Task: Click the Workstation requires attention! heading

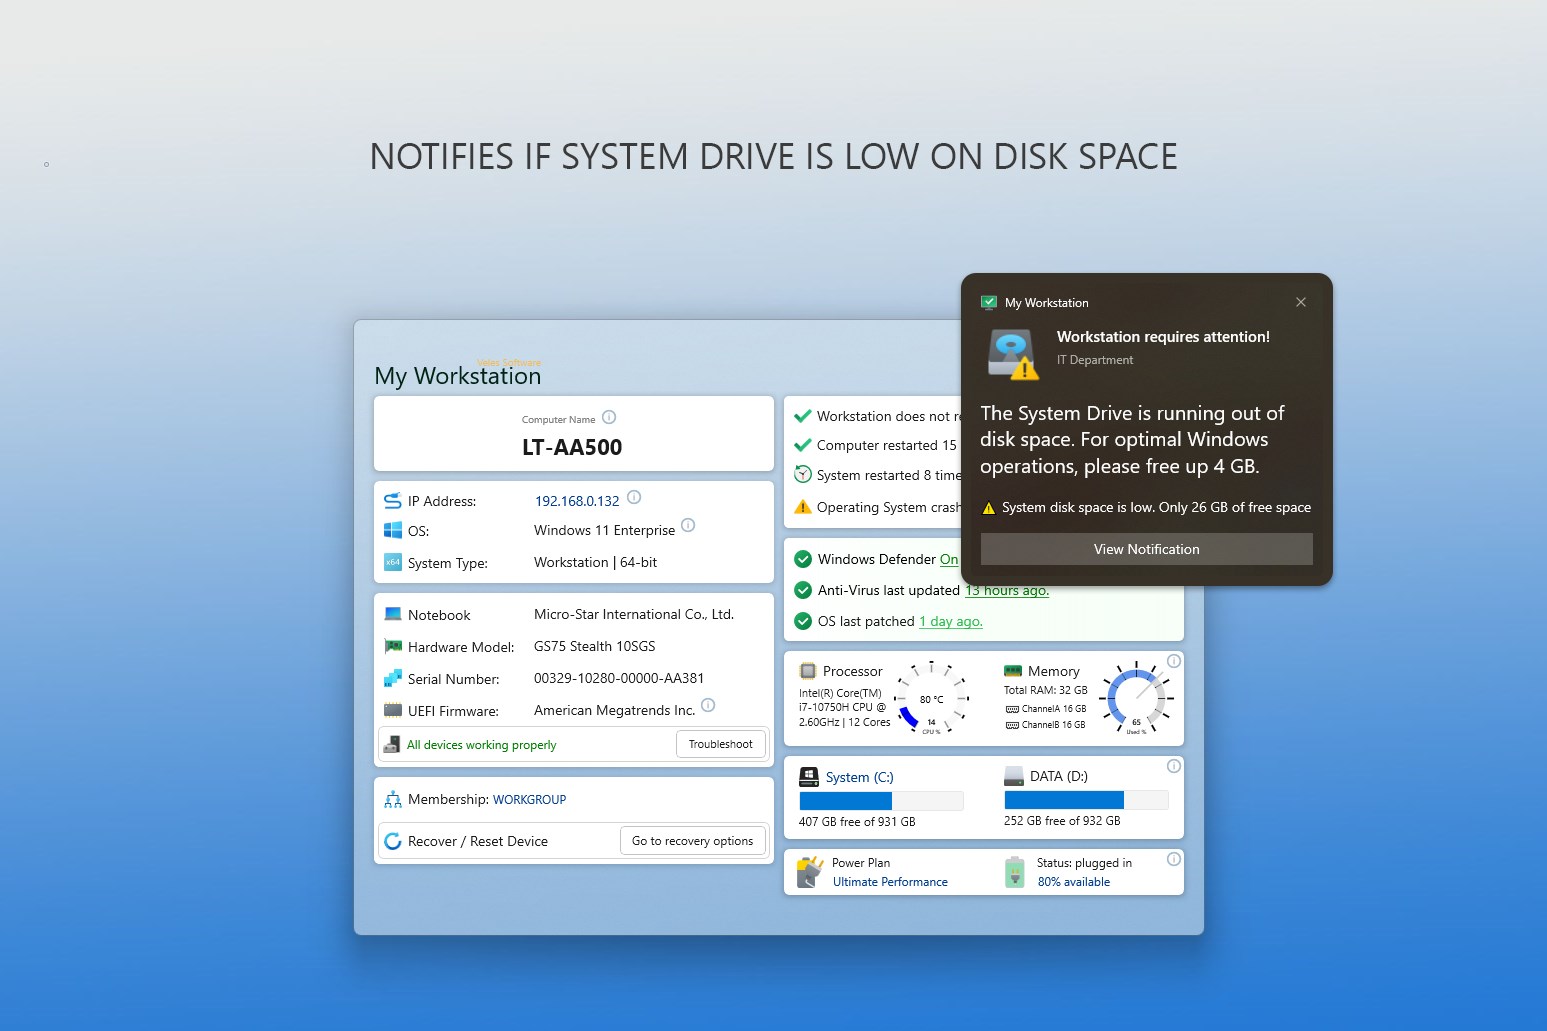Action: click(x=1163, y=337)
